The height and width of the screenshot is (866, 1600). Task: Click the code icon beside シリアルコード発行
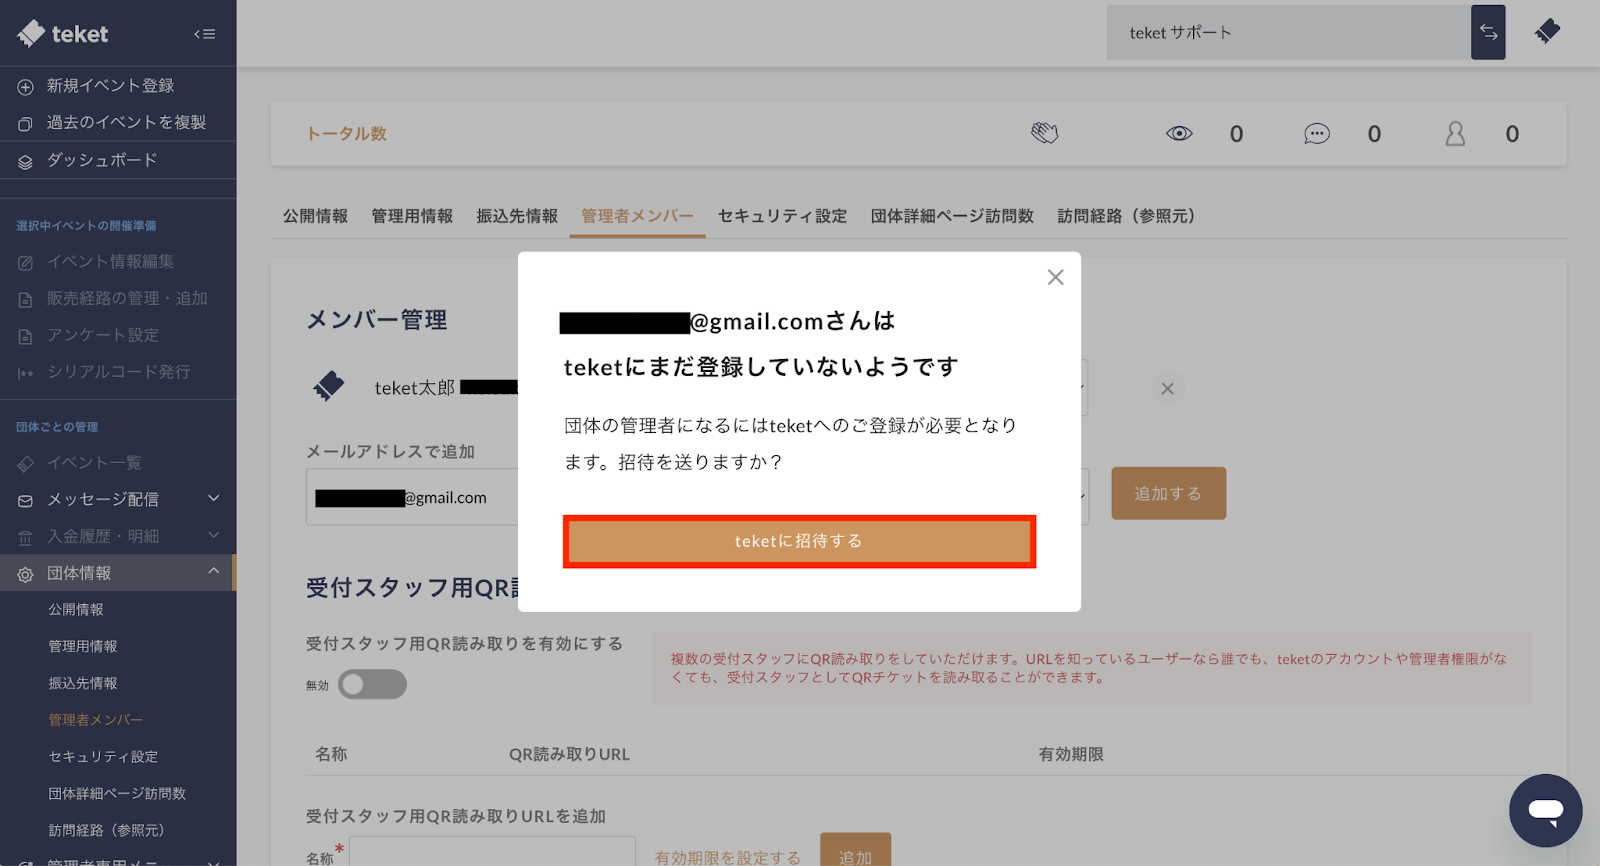[x=26, y=373]
